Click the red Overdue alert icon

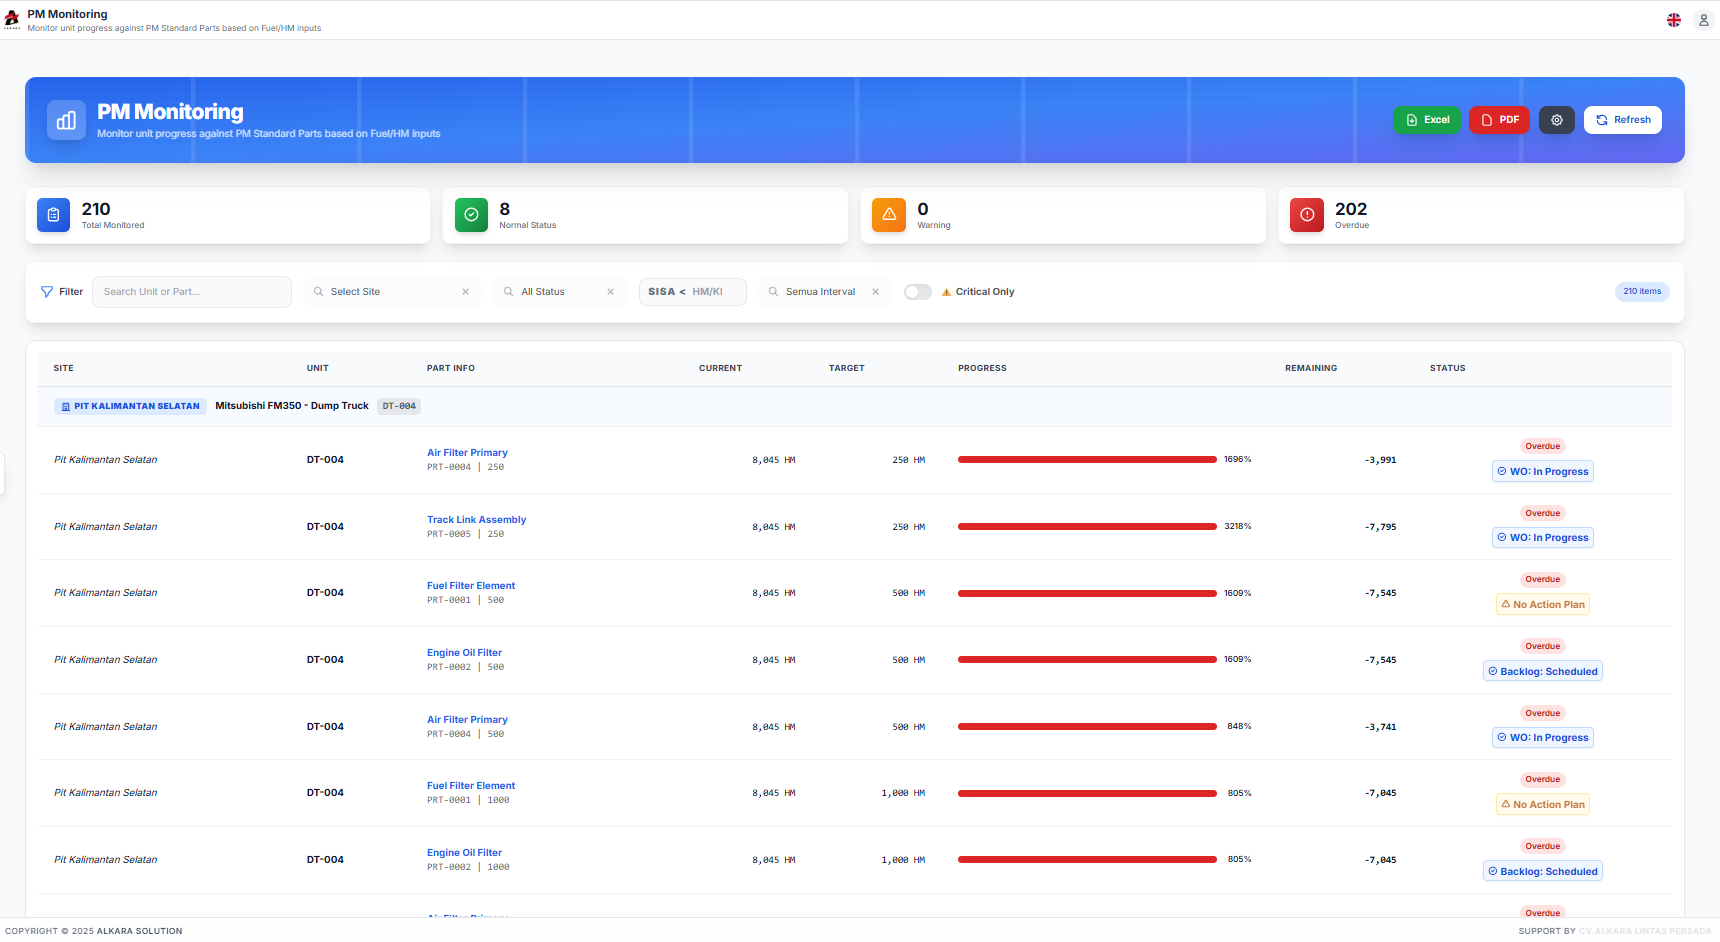pyautogui.click(x=1306, y=215)
